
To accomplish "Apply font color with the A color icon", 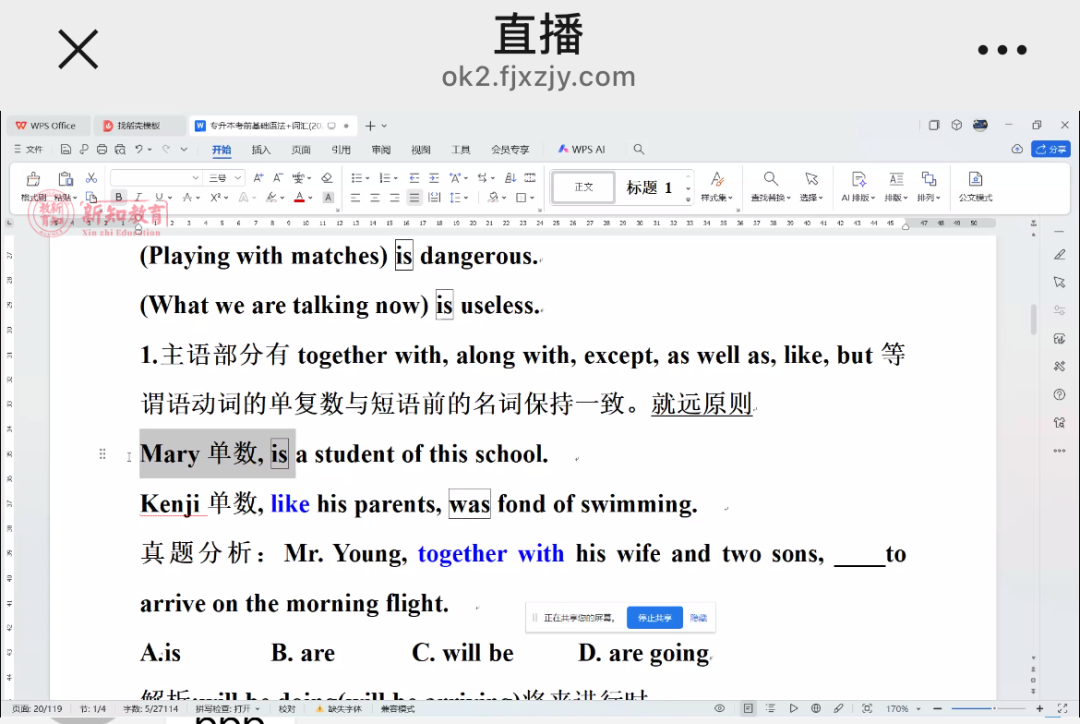I will pyautogui.click(x=300, y=197).
